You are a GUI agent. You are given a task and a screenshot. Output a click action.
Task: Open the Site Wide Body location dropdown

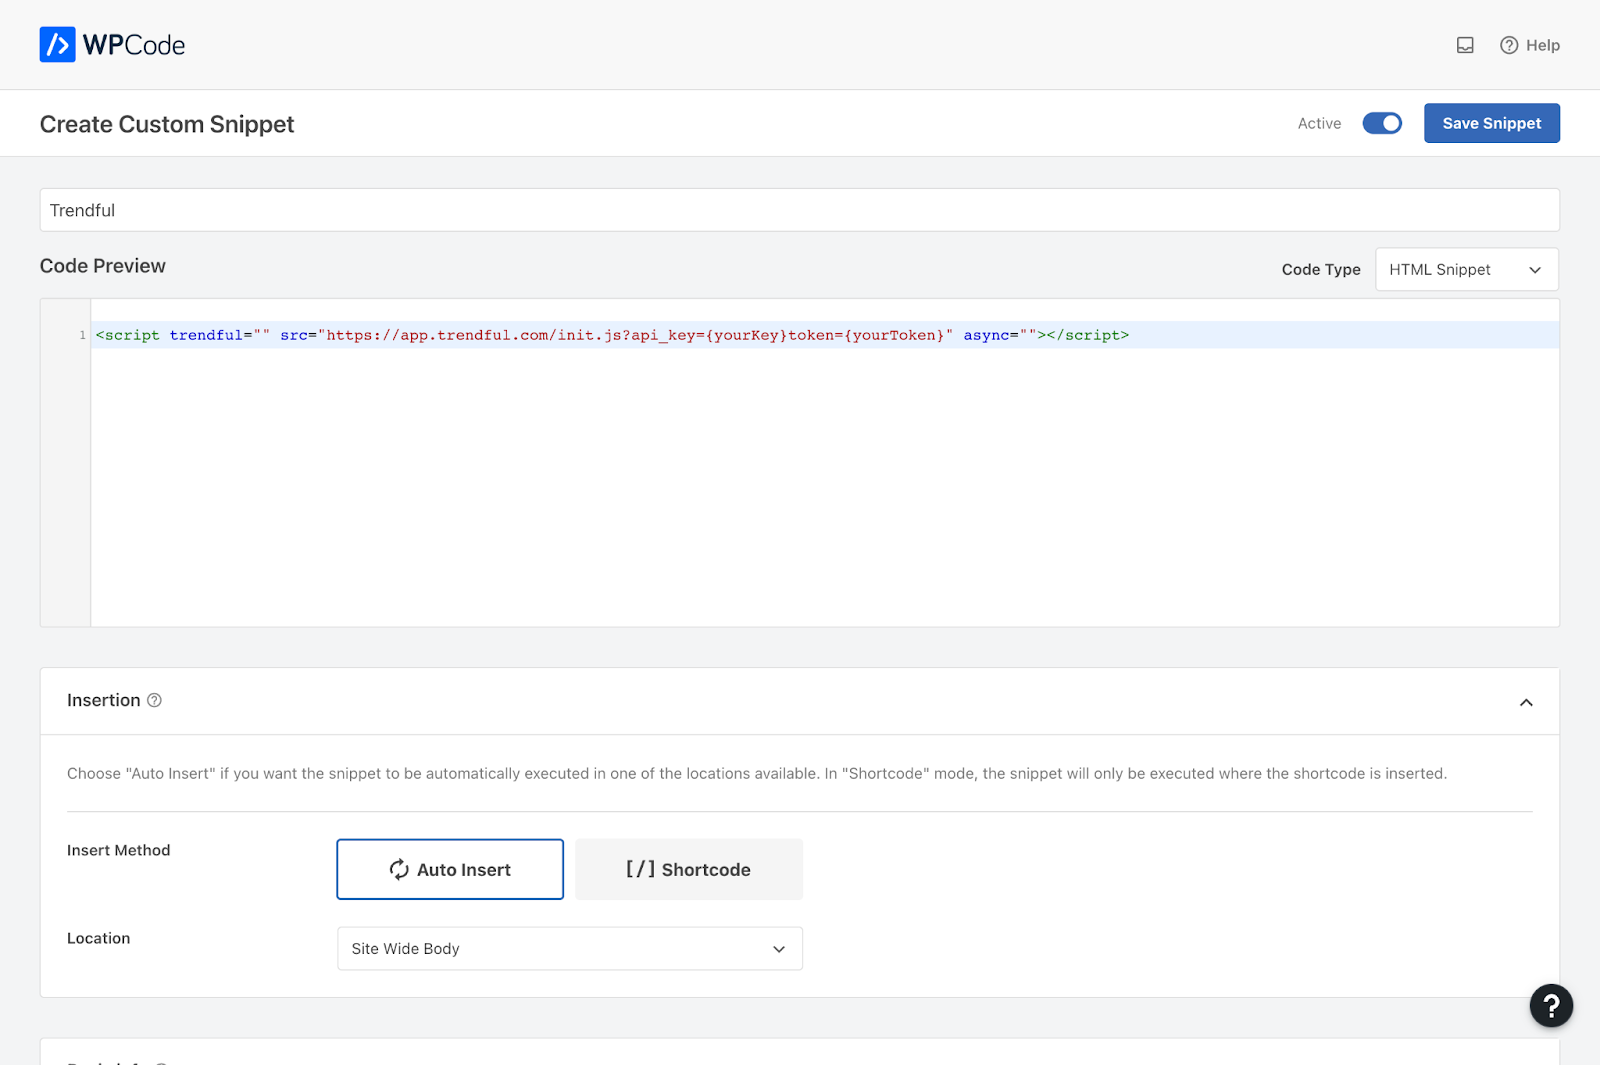point(570,948)
